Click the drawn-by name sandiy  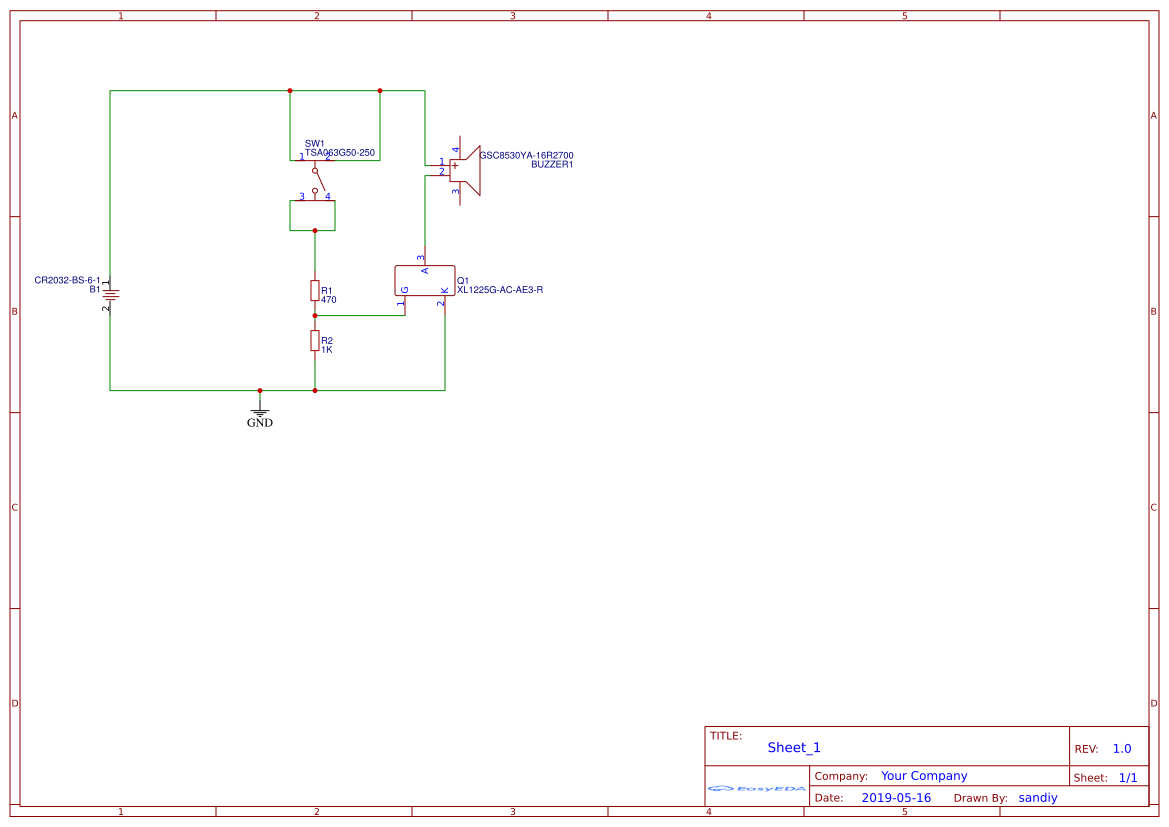[1037, 797]
